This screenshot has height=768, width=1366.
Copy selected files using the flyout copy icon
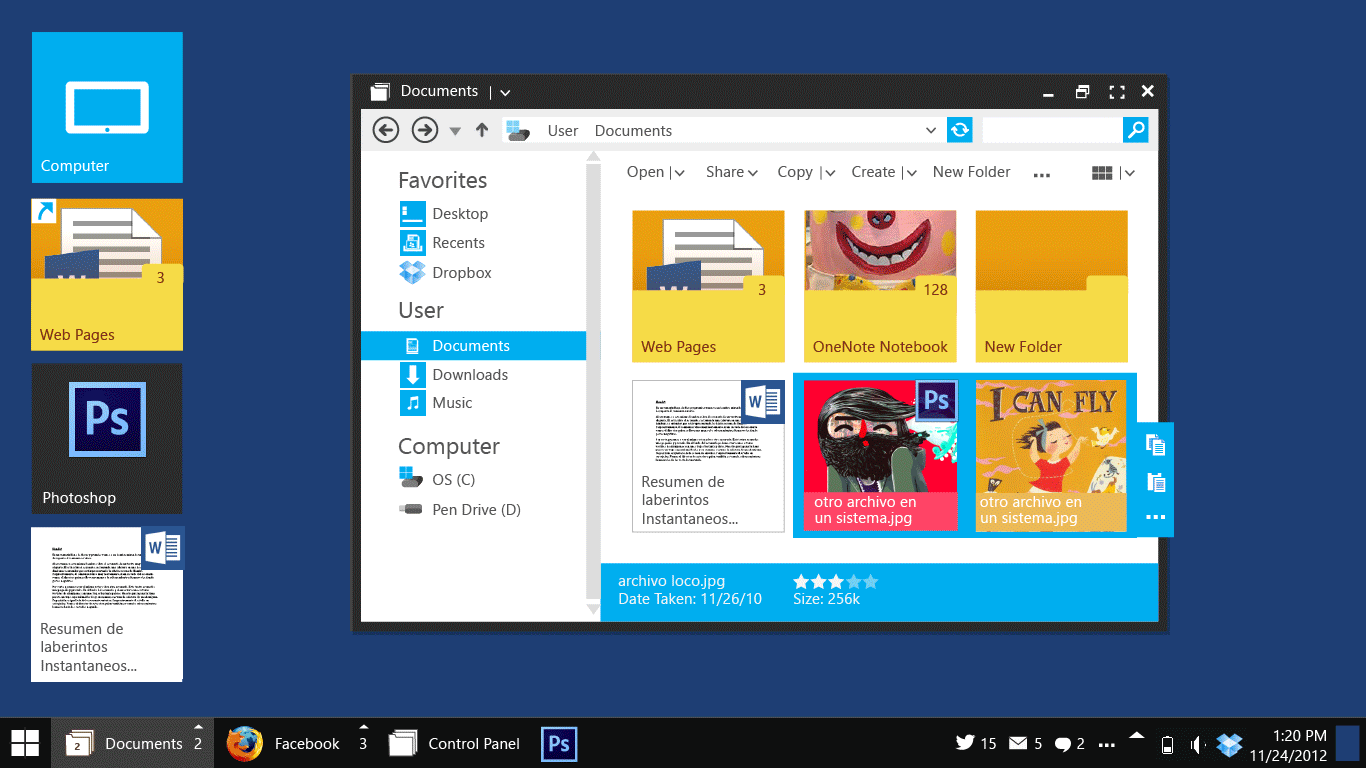(1154, 444)
